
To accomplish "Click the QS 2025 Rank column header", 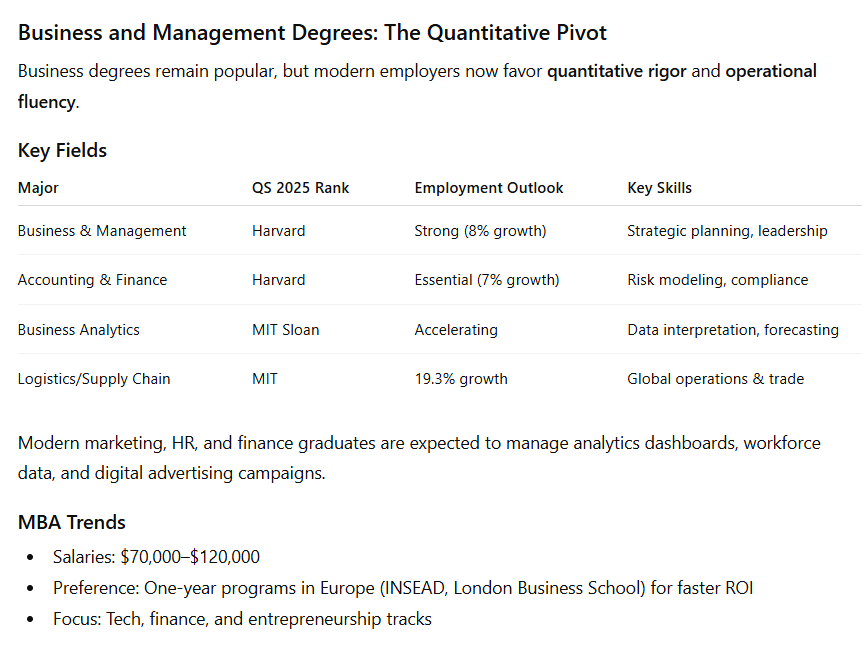I will coord(300,187).
